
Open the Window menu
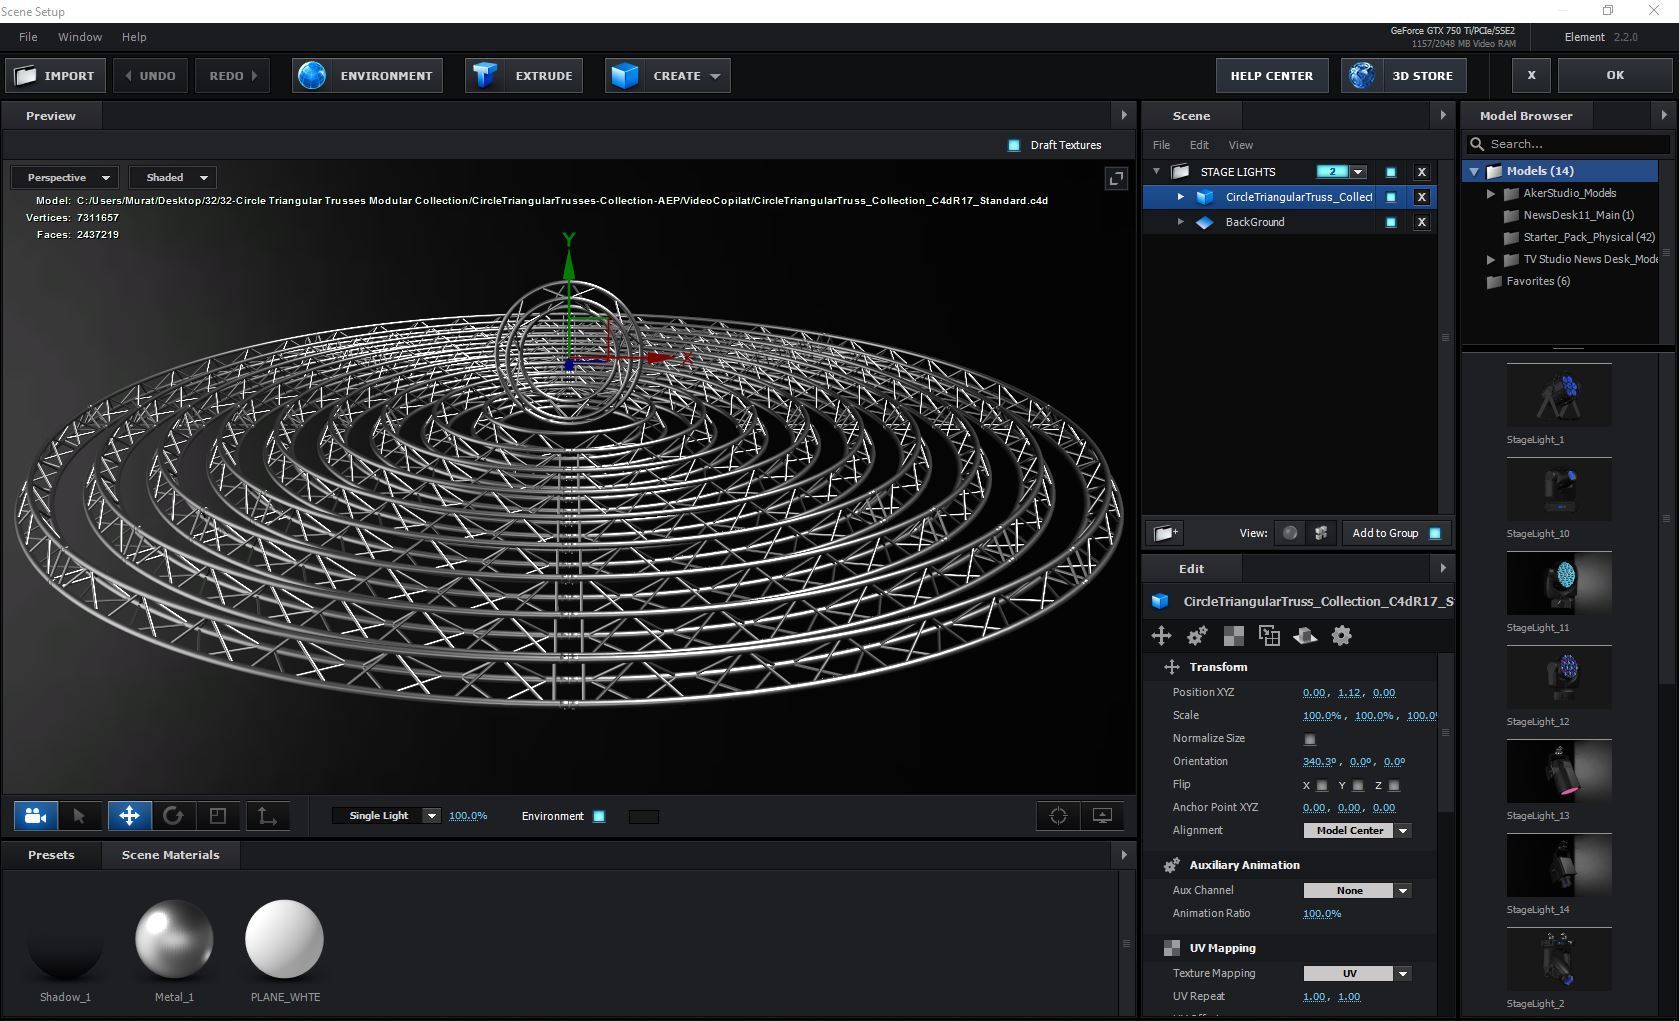coord(80,37)
